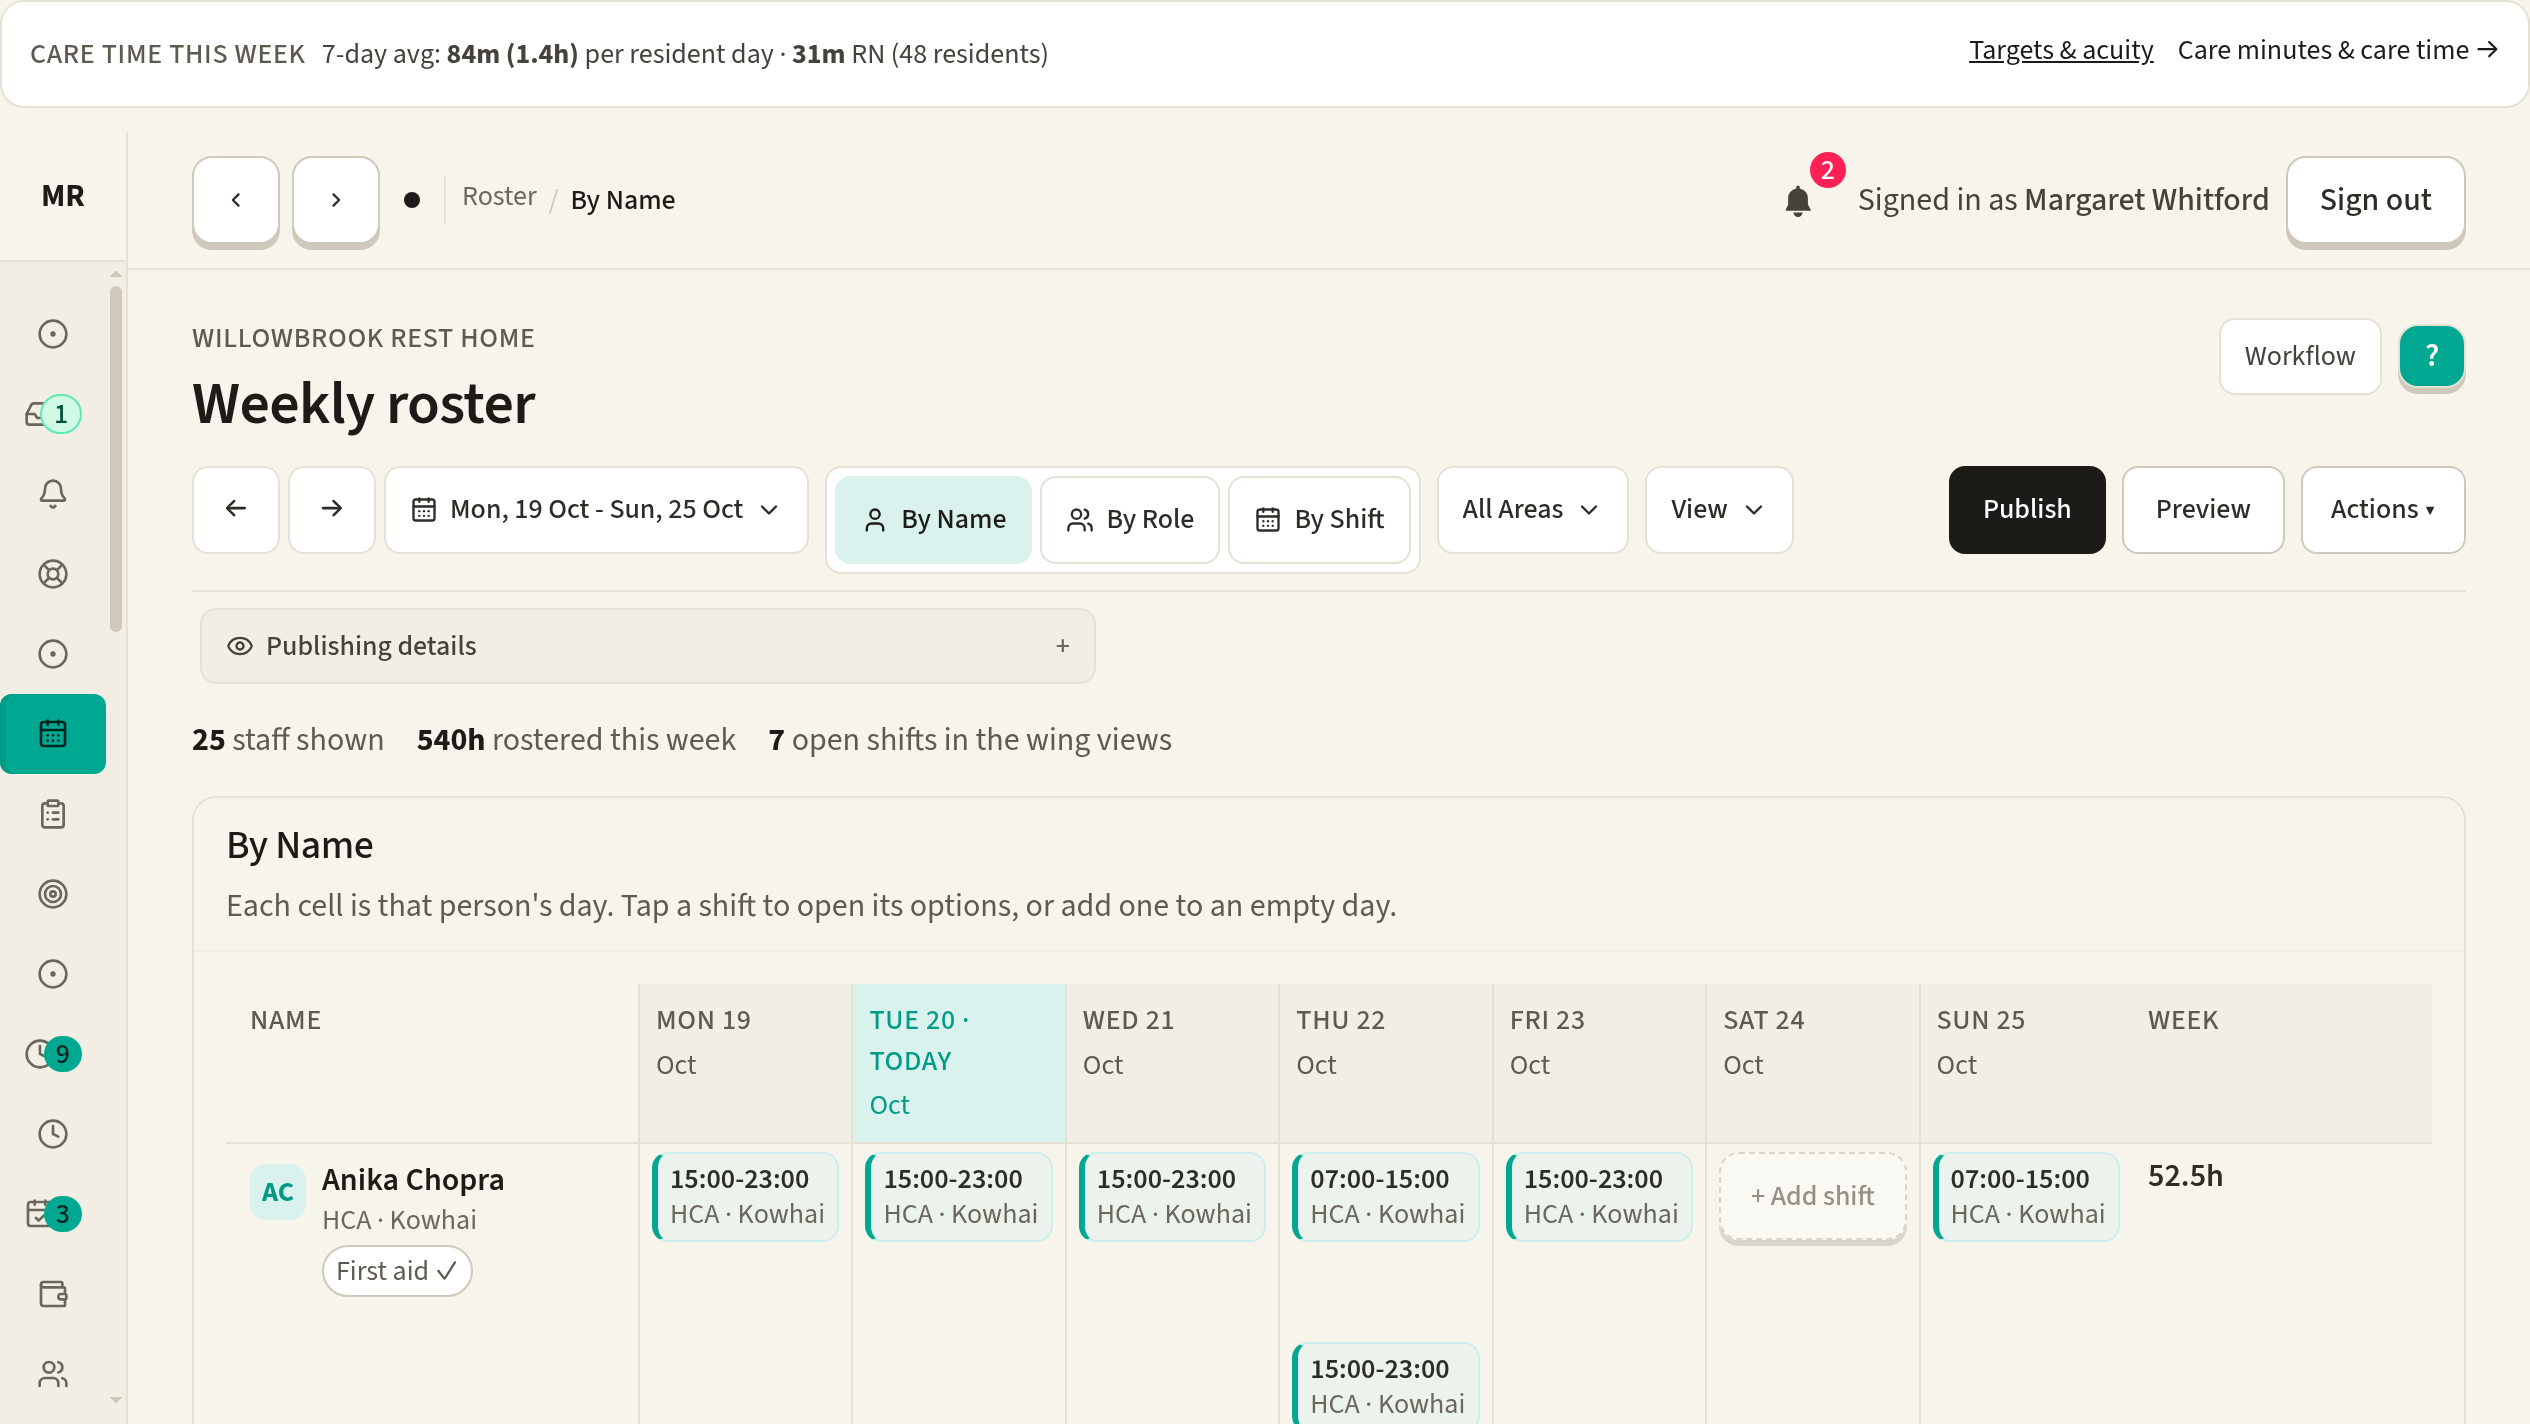Click the teal question mark help button
This screenshot has width=2530, height=1424.
[x=2431, y=356]
